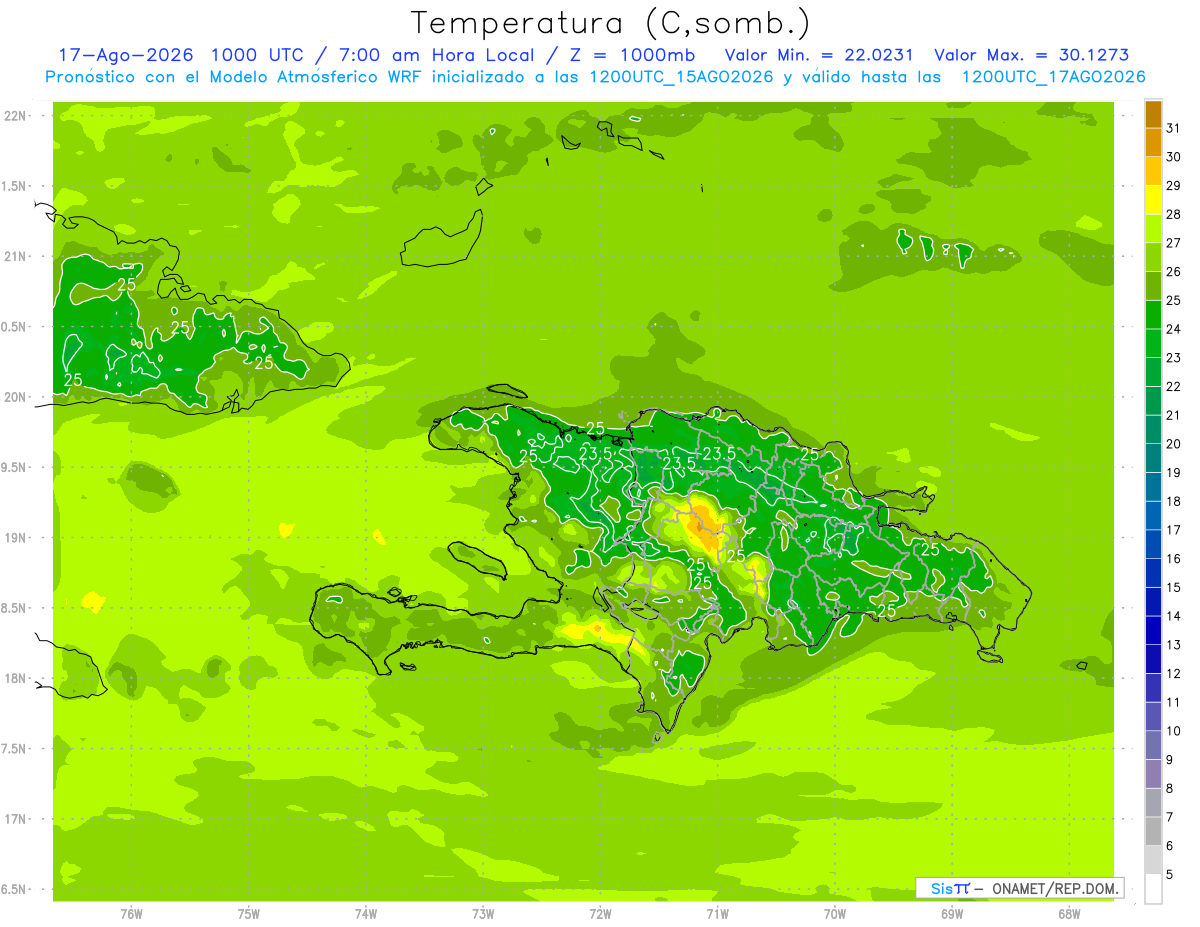Screen dimensions: 1200x927
Task: Click the "Temperatura (C,somb.)" map title
Action: coord(610,23)
